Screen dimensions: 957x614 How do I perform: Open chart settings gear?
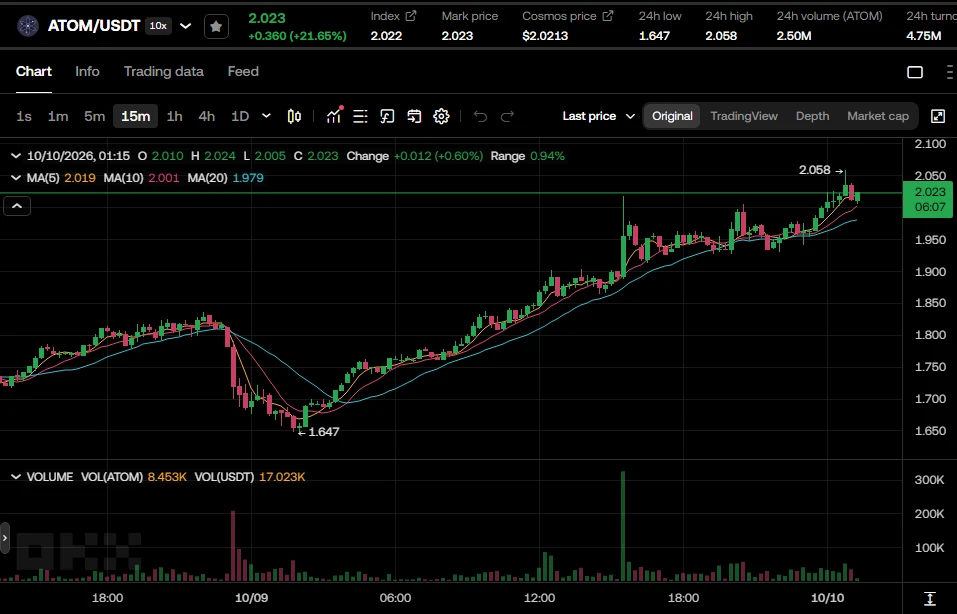[441, 116]
